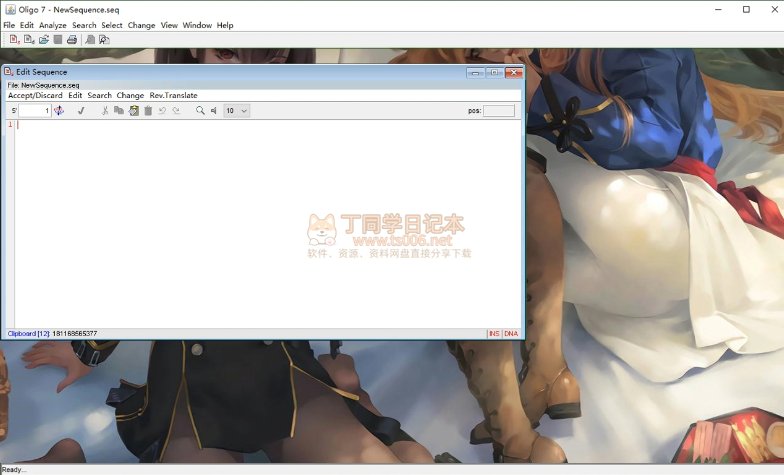This screenshot has width=784, height=475.
Task: Click the Redo arrow icon
Action: tap(176, 110)
